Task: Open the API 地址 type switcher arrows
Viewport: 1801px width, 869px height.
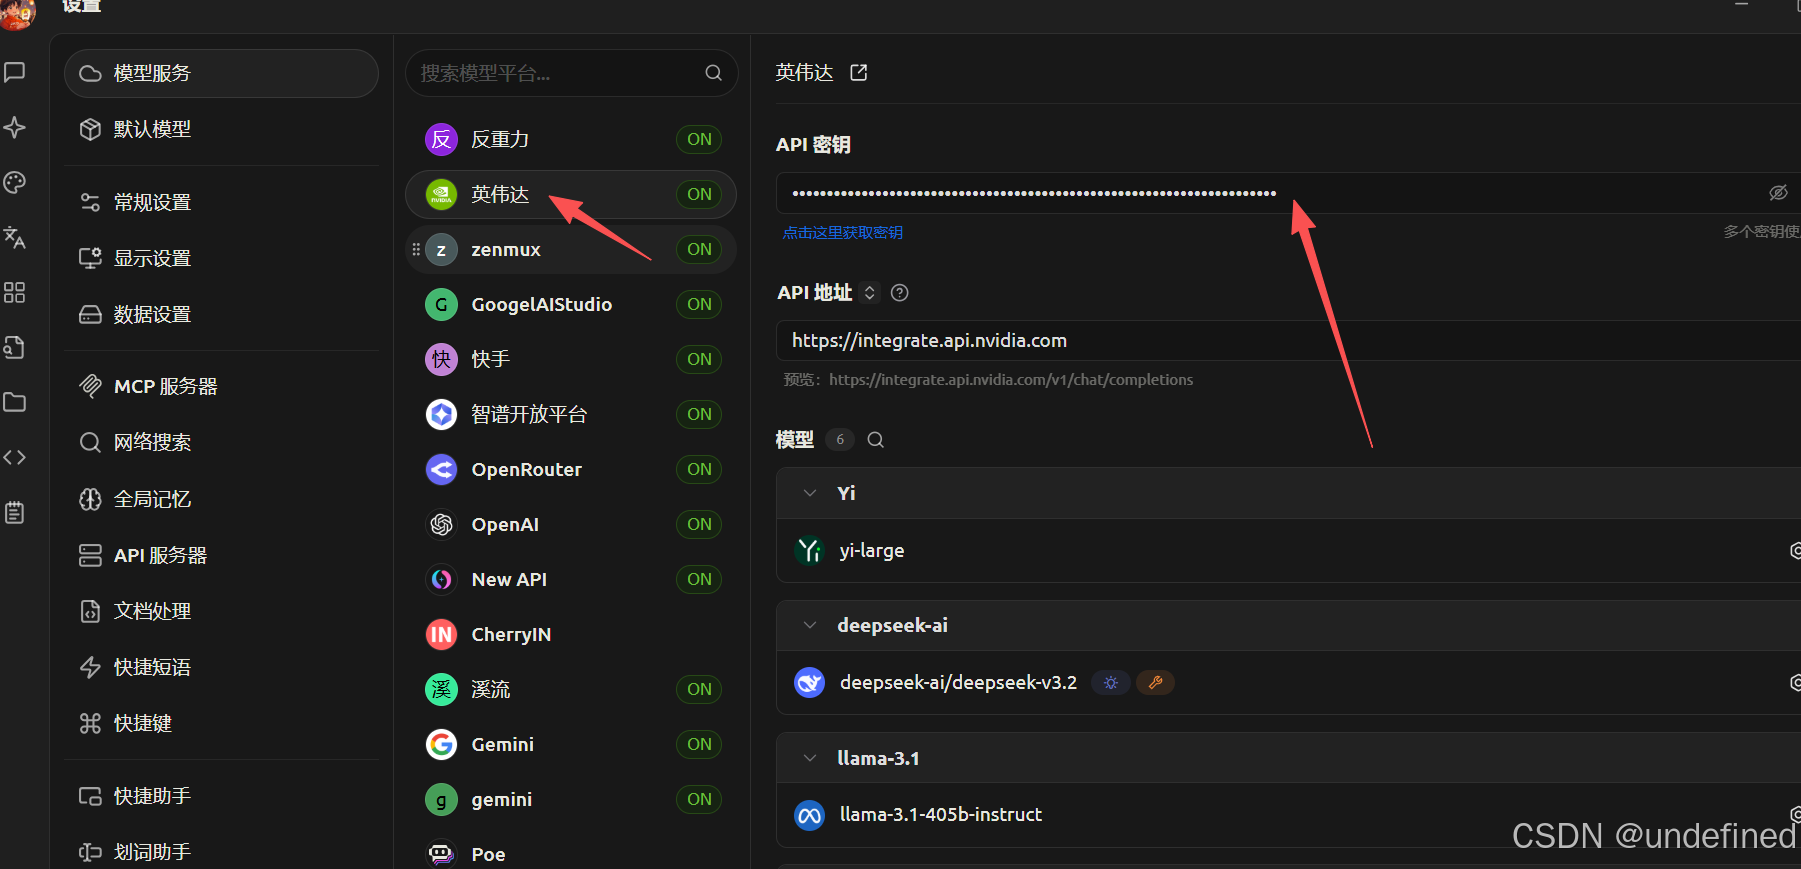Action: click(869, 293)
